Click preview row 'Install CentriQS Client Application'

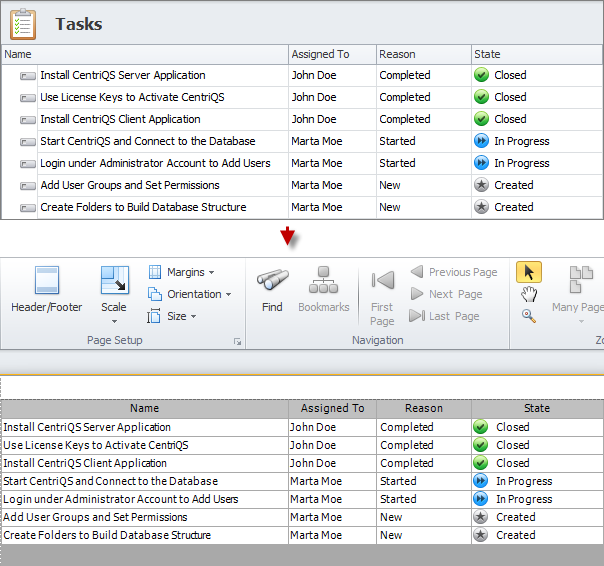tap(85, 463)
